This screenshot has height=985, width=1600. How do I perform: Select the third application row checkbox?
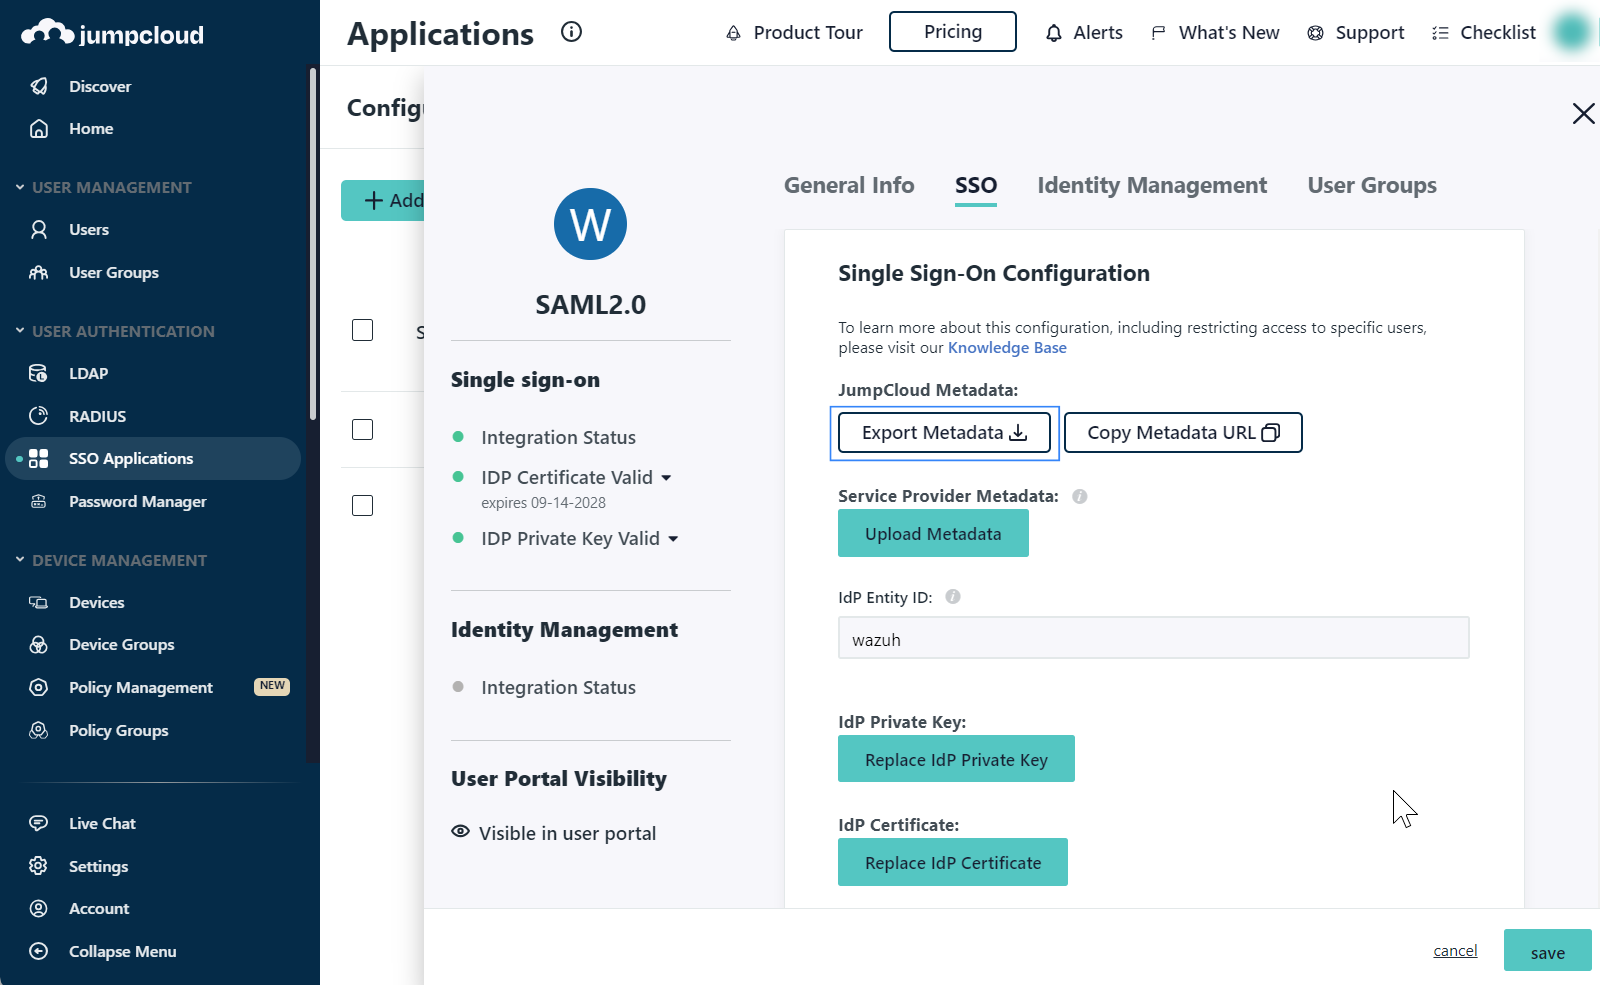[363, 505]
